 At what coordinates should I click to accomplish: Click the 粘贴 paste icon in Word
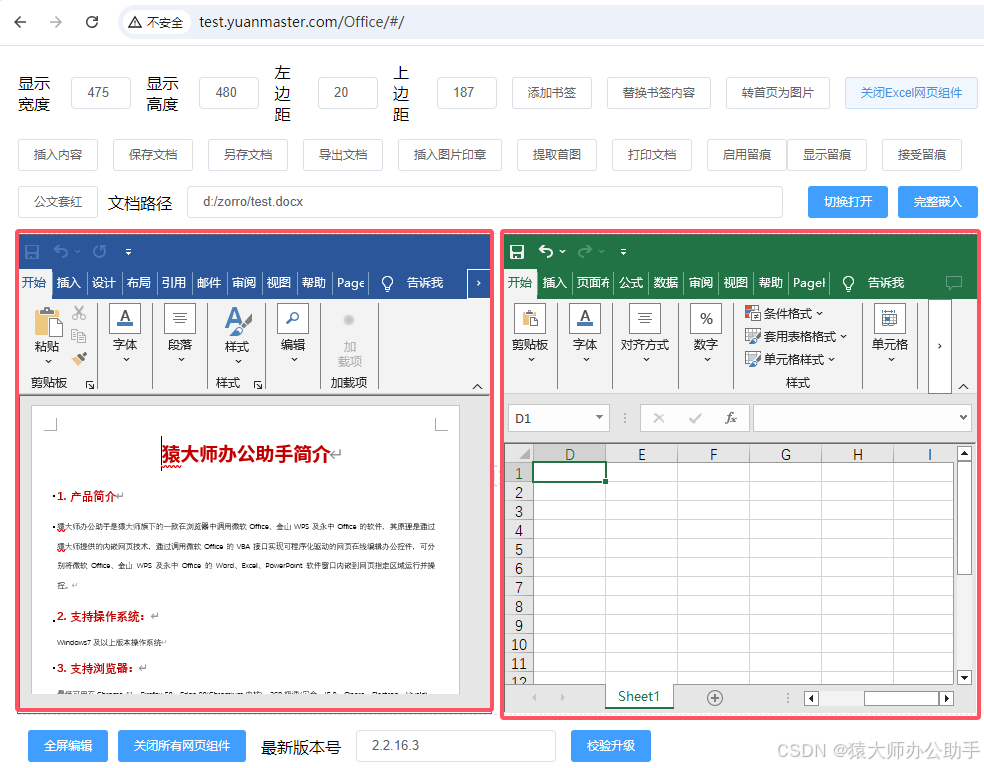pos(48,322)
